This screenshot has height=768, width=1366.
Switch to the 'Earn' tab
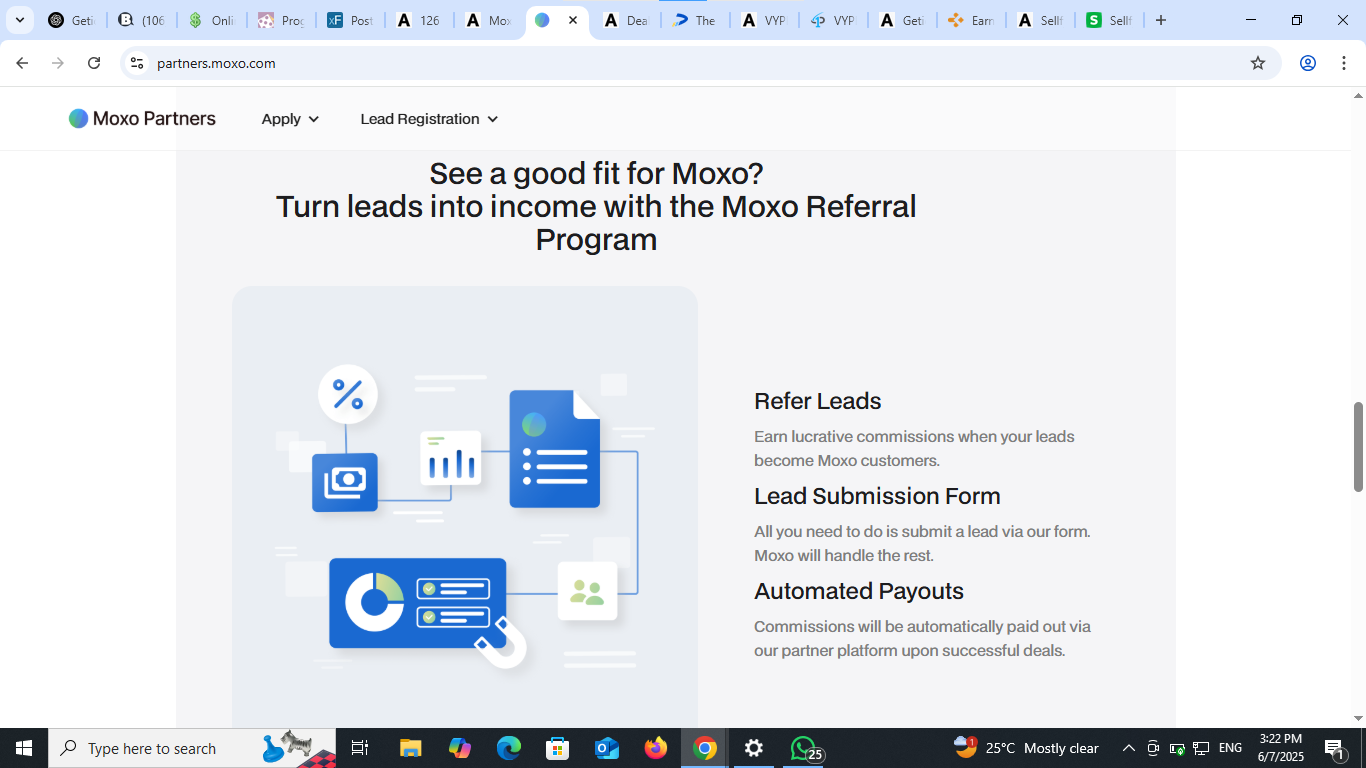tap(970, 20)
